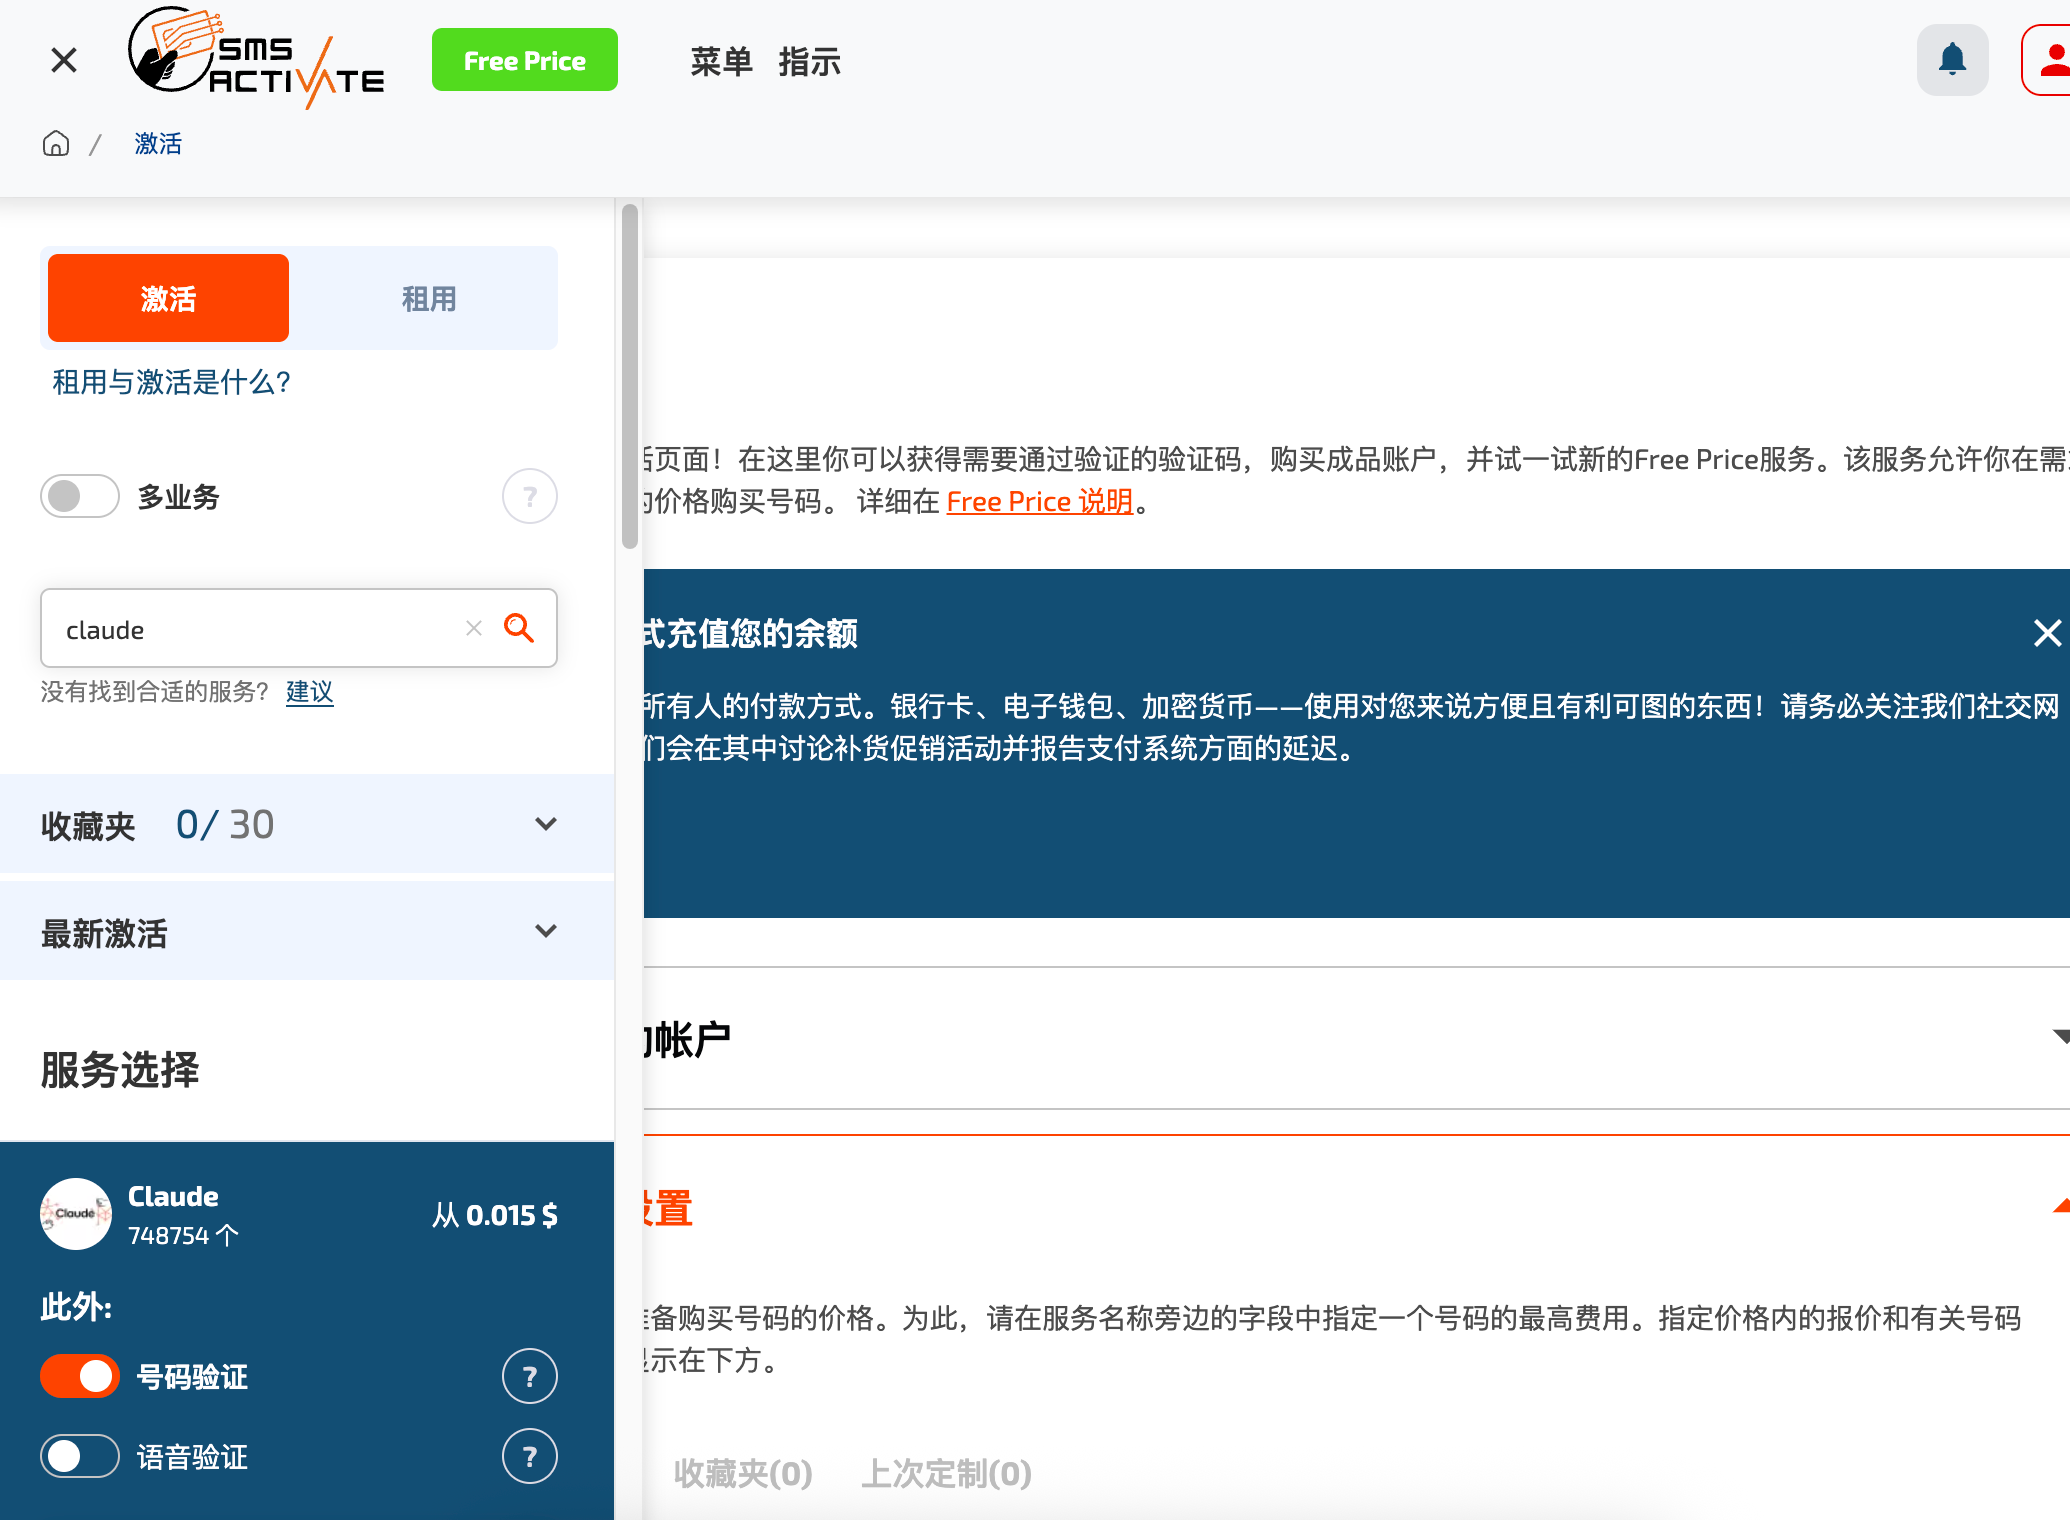Click the notification bell icon

point(1952,60)
